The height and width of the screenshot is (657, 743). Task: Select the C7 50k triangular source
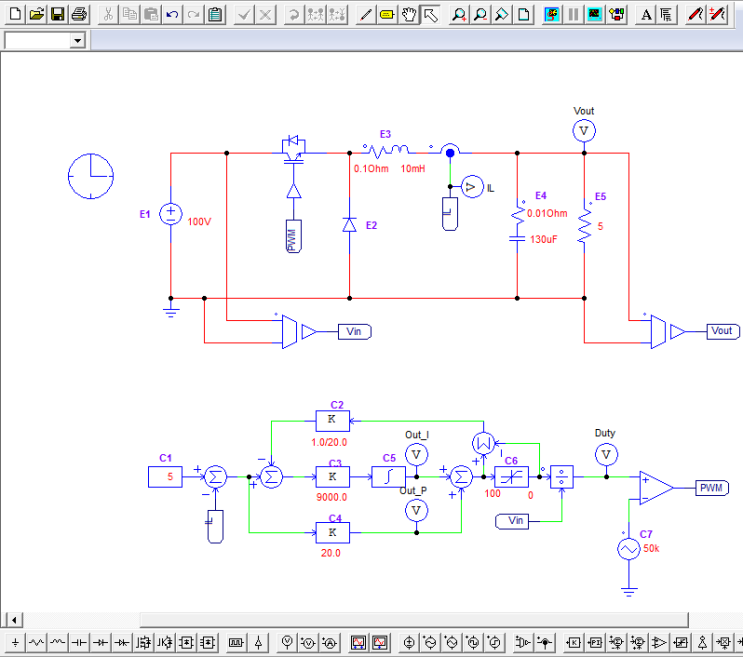(x=628, y=549)
